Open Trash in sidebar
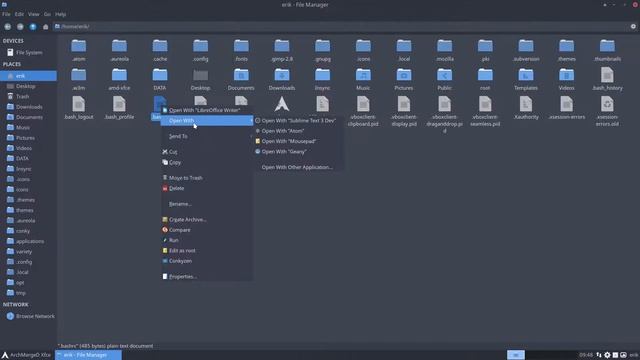The image size is (640, 360). tap(29, 97)
